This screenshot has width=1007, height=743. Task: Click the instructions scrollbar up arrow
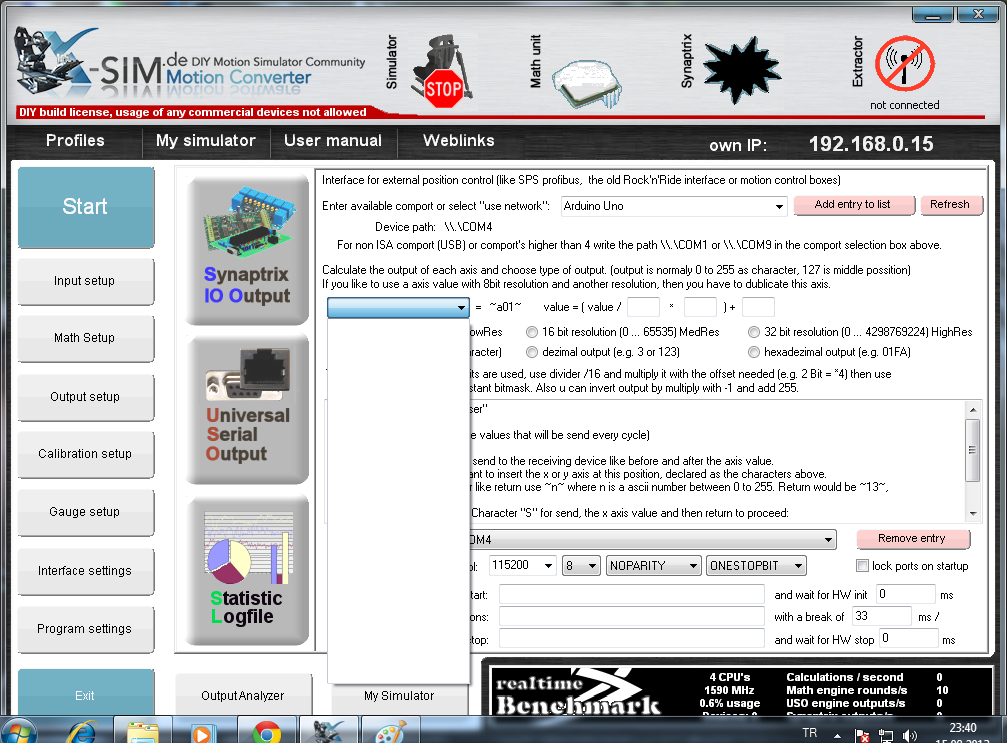click(972, 409)
